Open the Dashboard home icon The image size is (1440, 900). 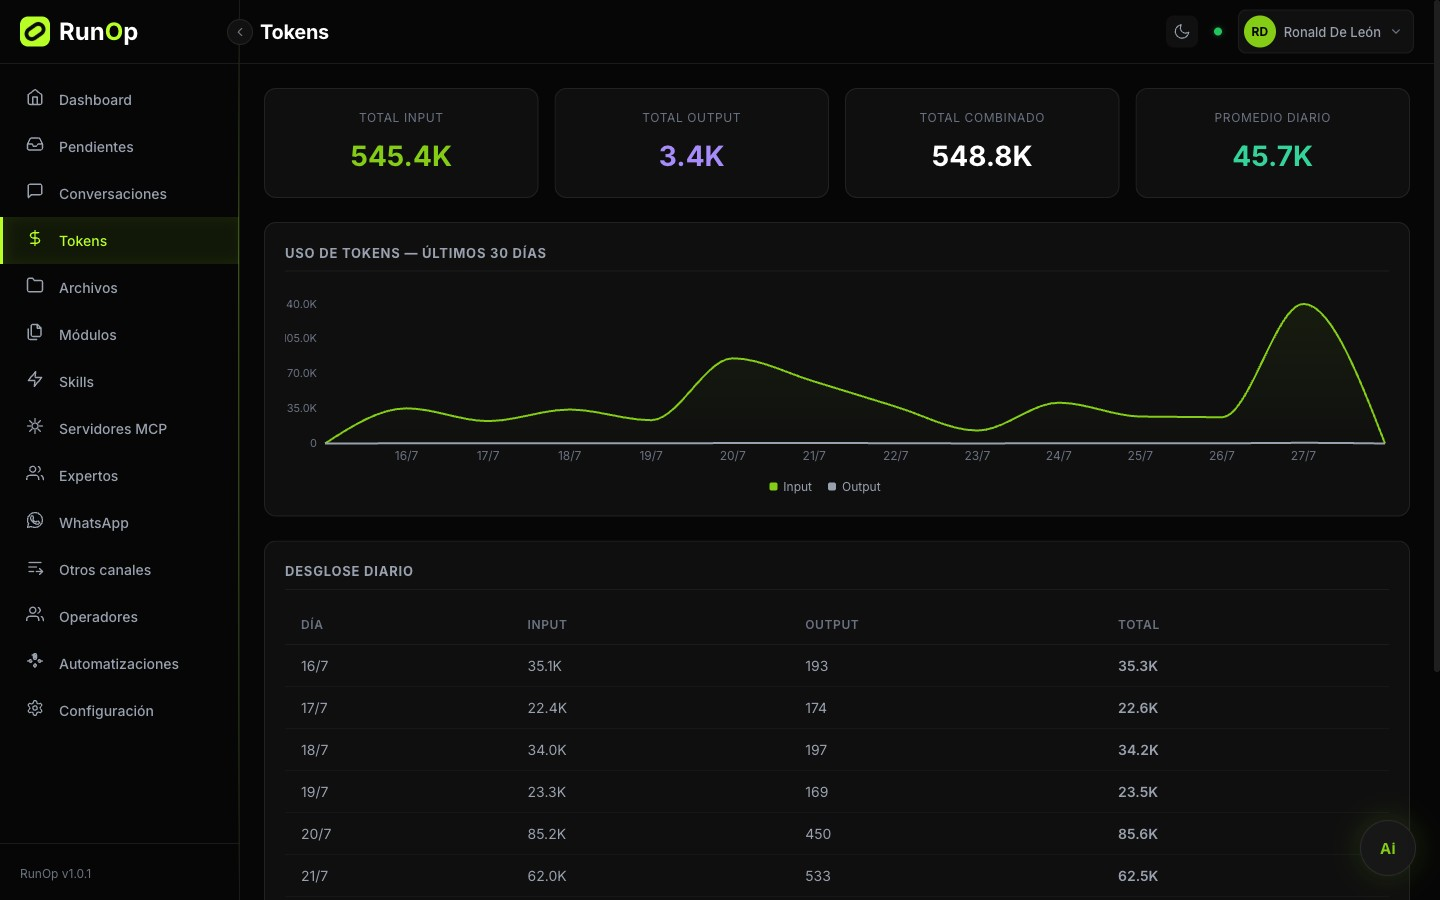point(35,98)
